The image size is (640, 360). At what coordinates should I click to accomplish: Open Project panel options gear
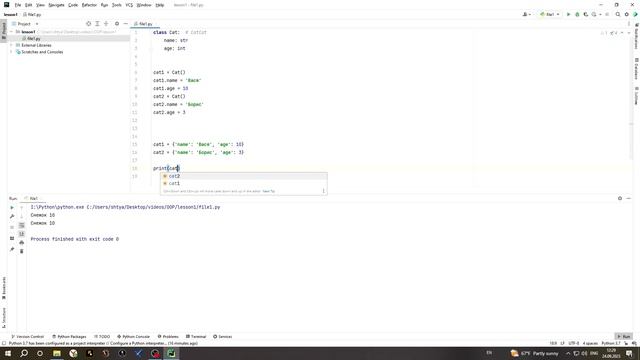click(x=117, y=24)
